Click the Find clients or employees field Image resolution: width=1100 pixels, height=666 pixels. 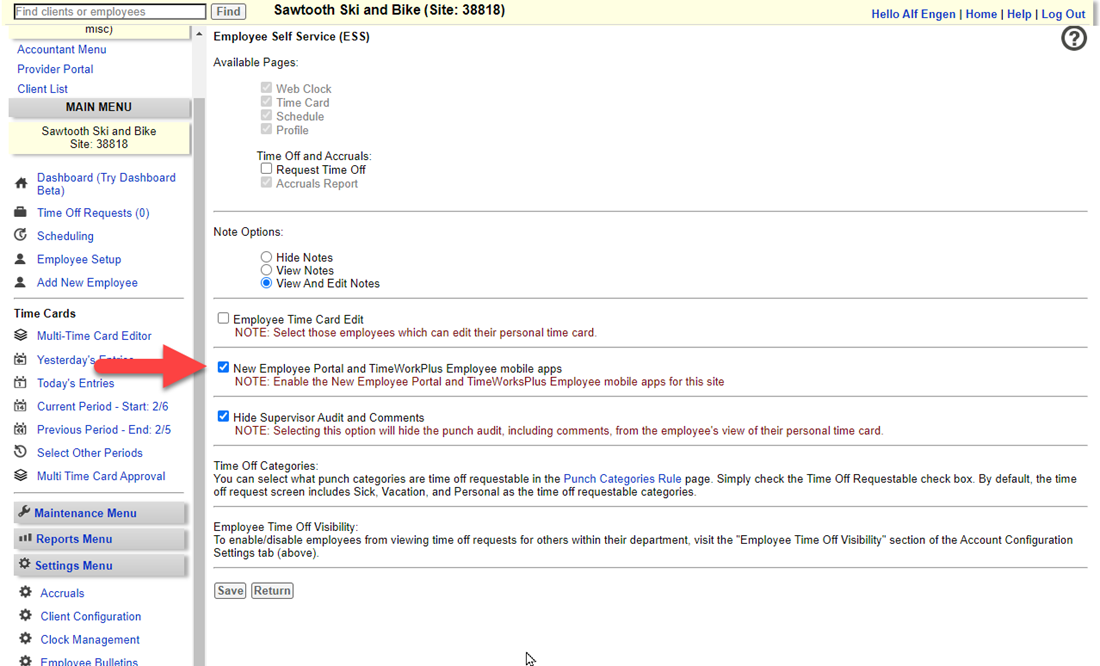[x=110, y=12]
